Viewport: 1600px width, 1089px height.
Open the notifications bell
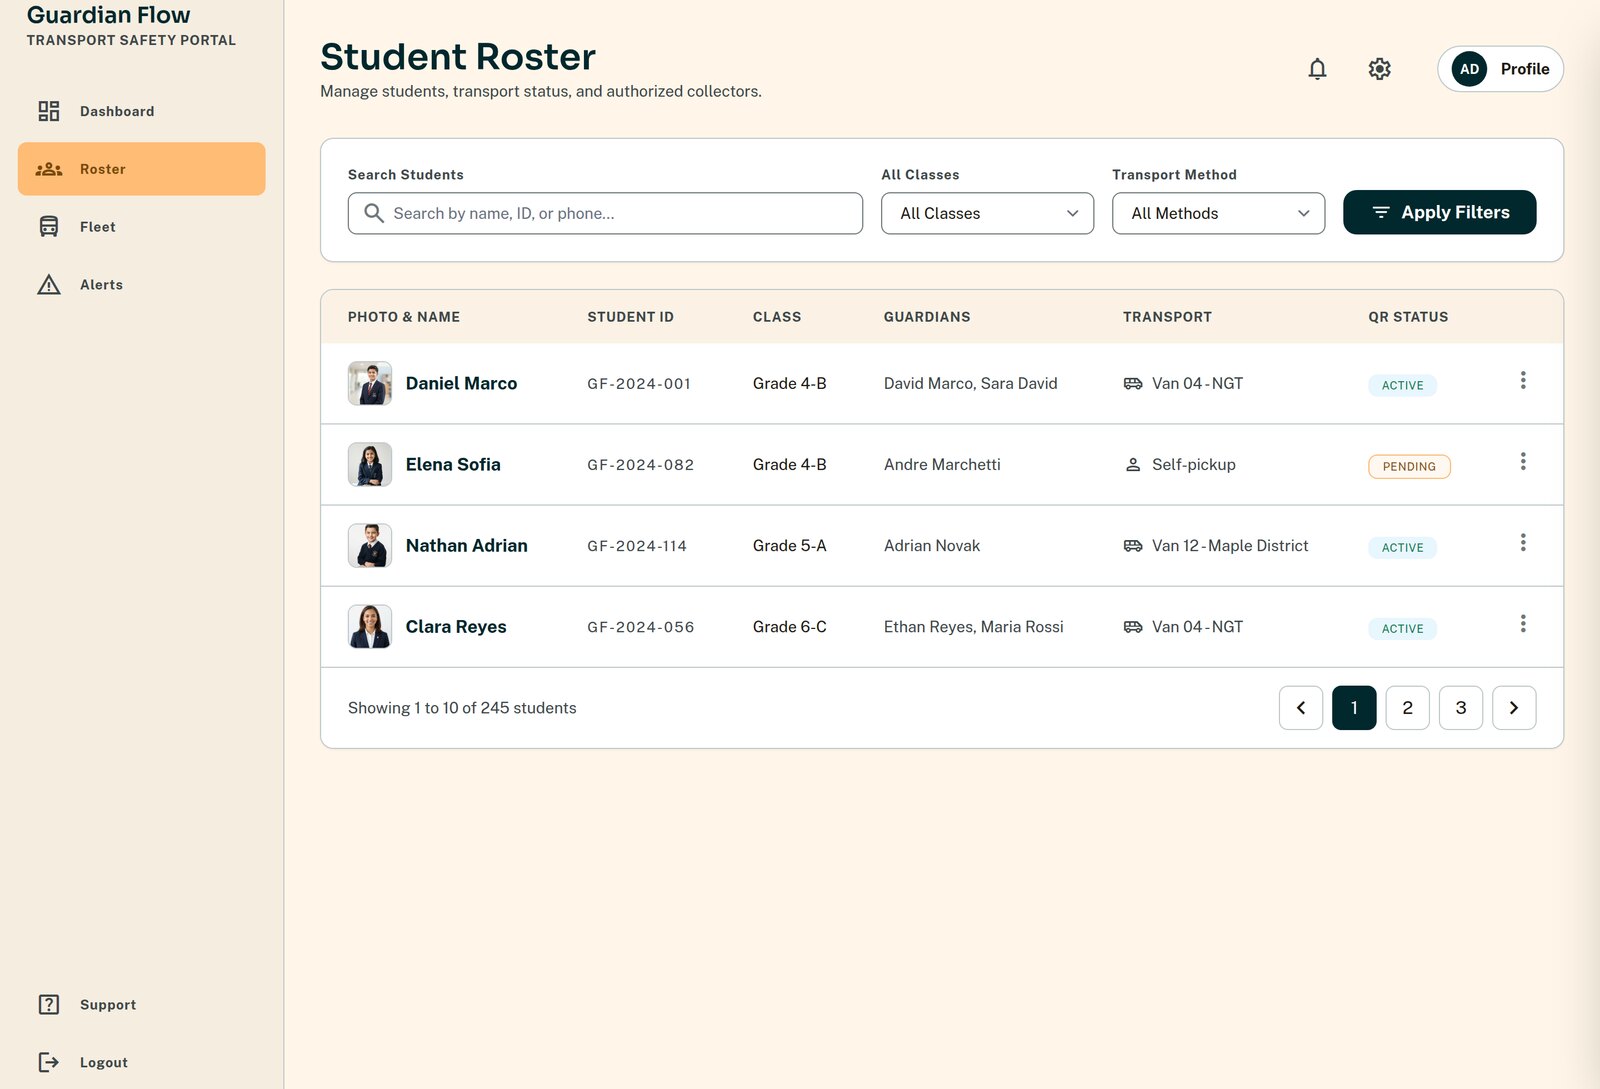[x=1317, y=69]
